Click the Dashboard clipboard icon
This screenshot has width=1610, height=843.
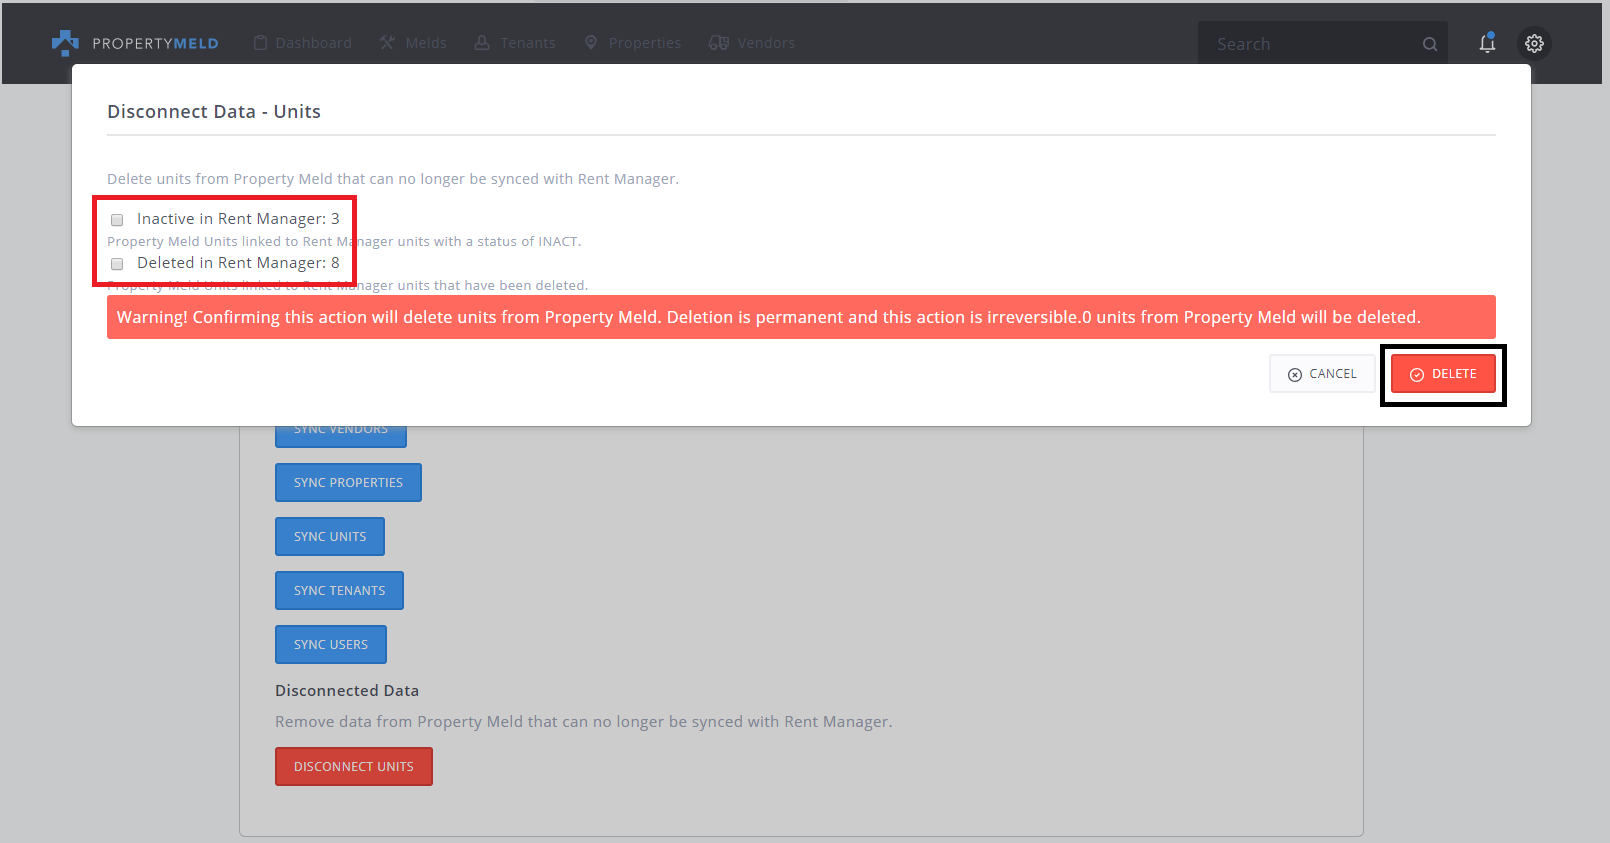coord(261,43)
